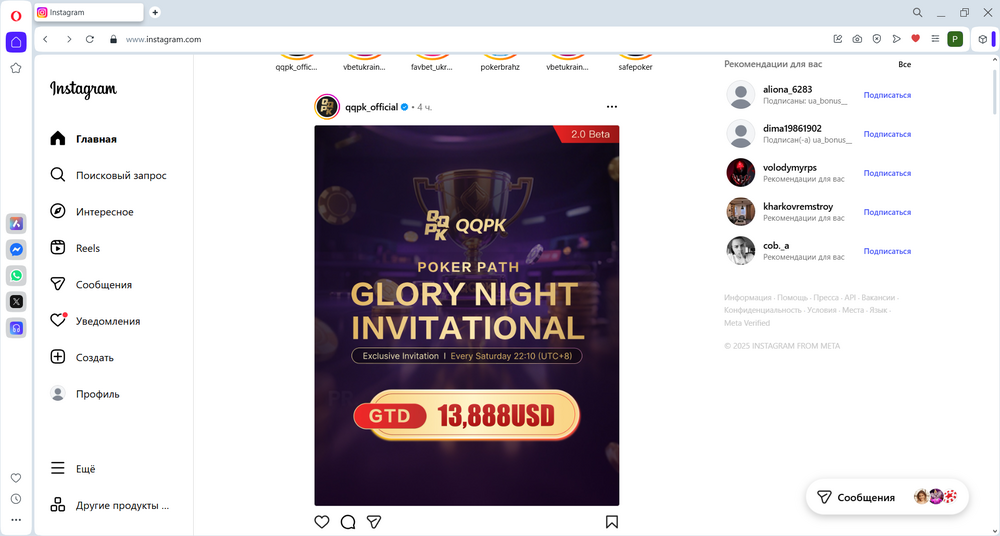Like the qqpk_official post with heart icon
1000x536 pixels.
click(x=322, y=522)
